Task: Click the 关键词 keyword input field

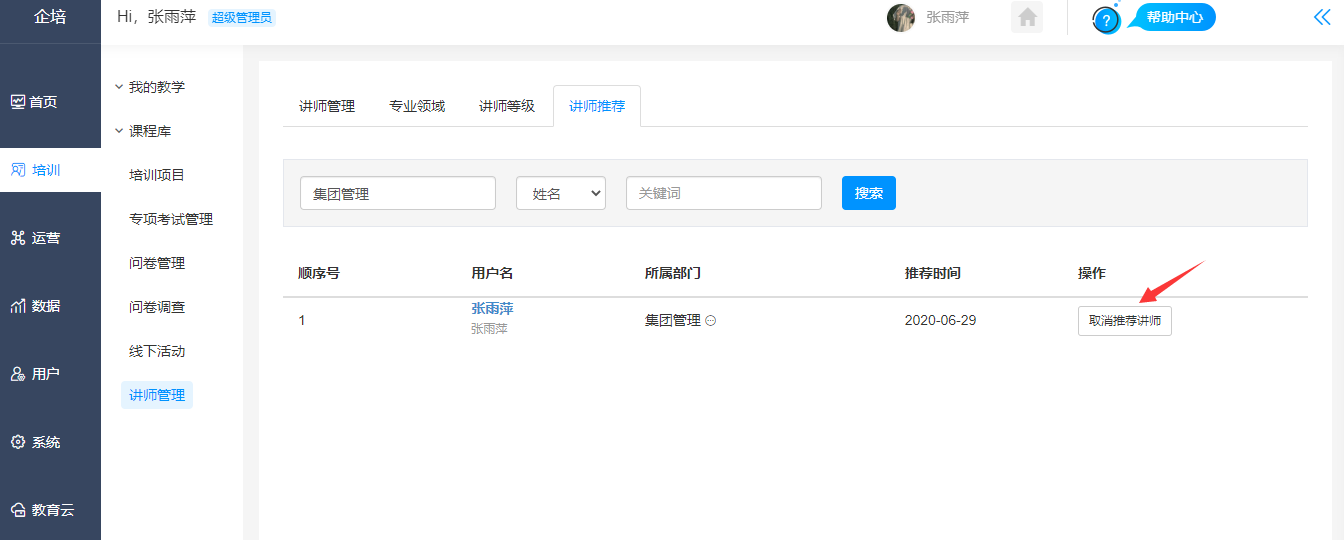Action: pos(724,193)
